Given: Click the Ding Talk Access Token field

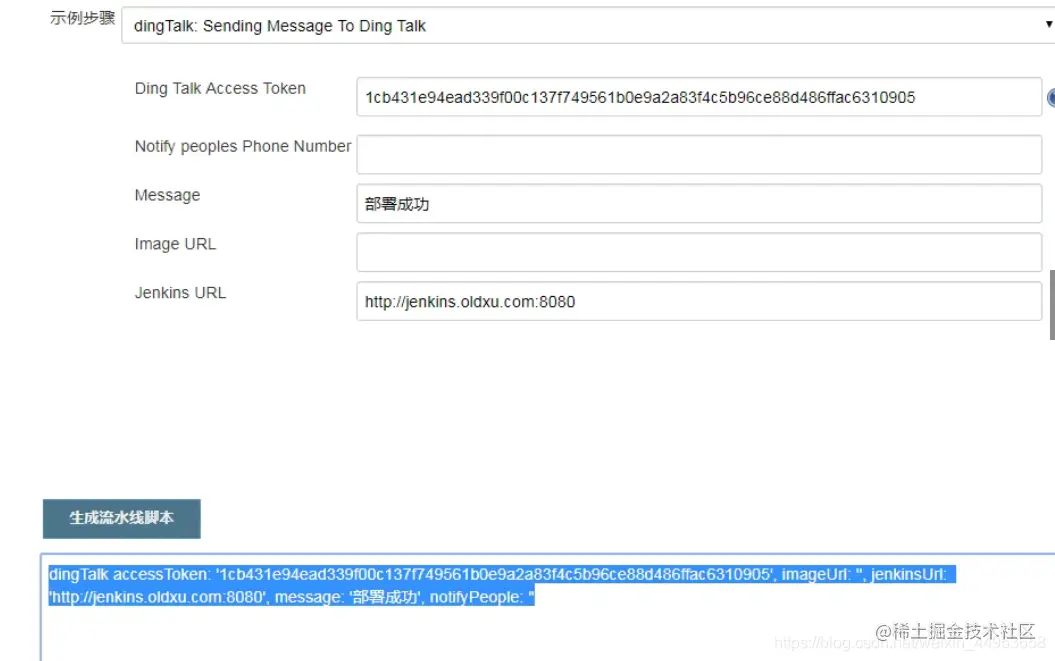Looking at the screenshot, I should 699,97.
